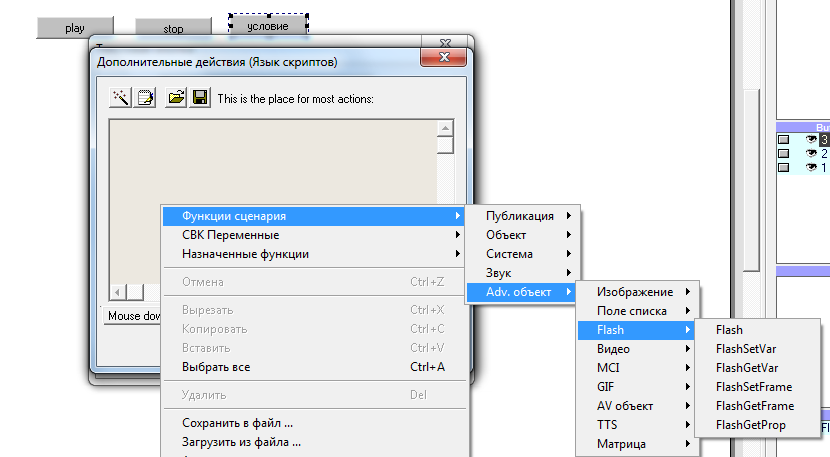
Task: Choose Выбрать все in context menu
Action: pos(215,367)
